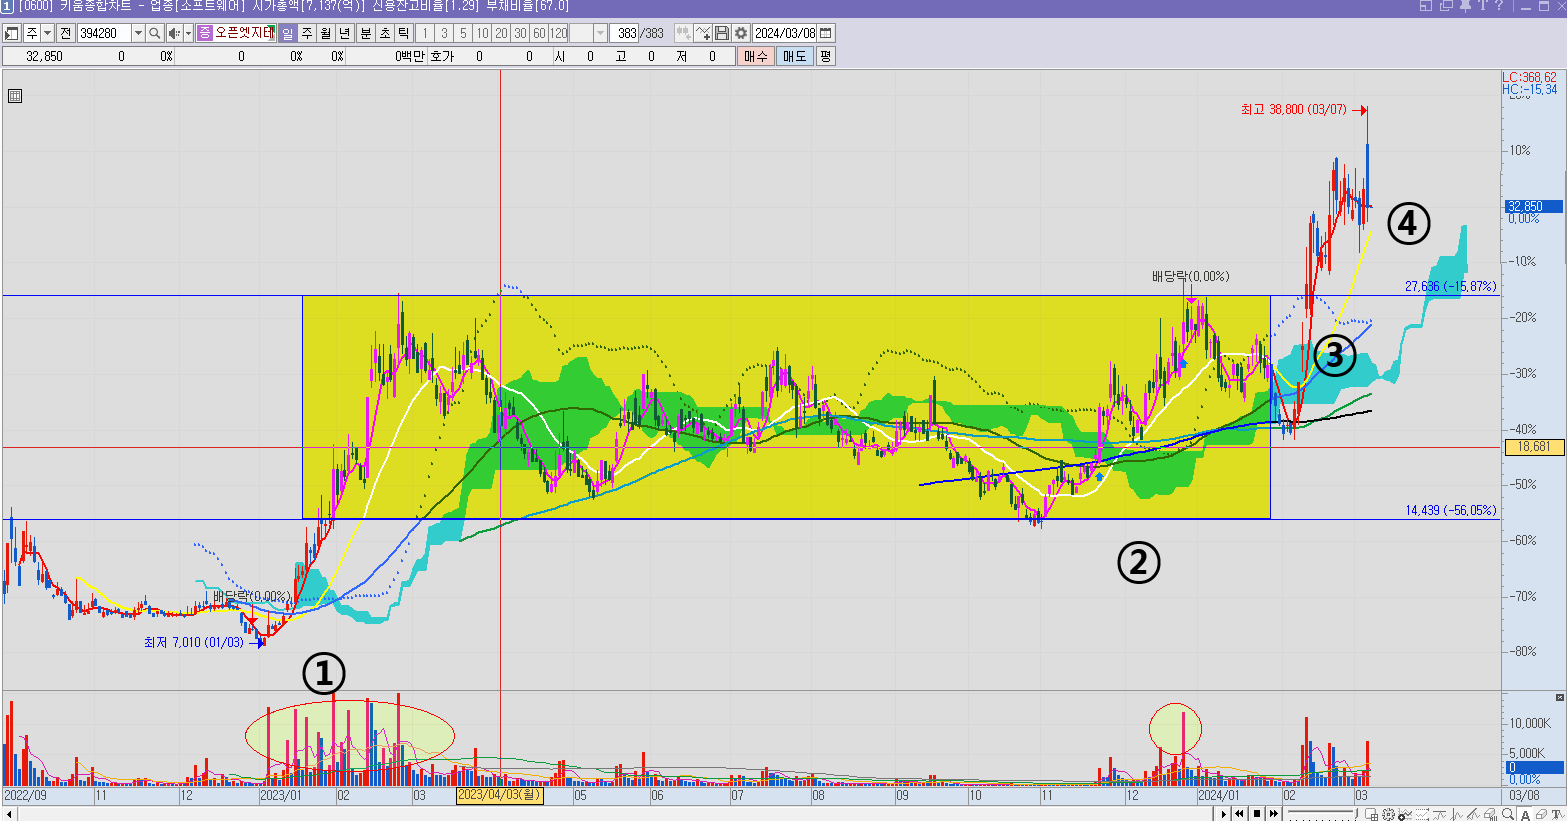Save chart with the floppy disk icon
This screenshot has width=1567, height=821.
(722, 33)
